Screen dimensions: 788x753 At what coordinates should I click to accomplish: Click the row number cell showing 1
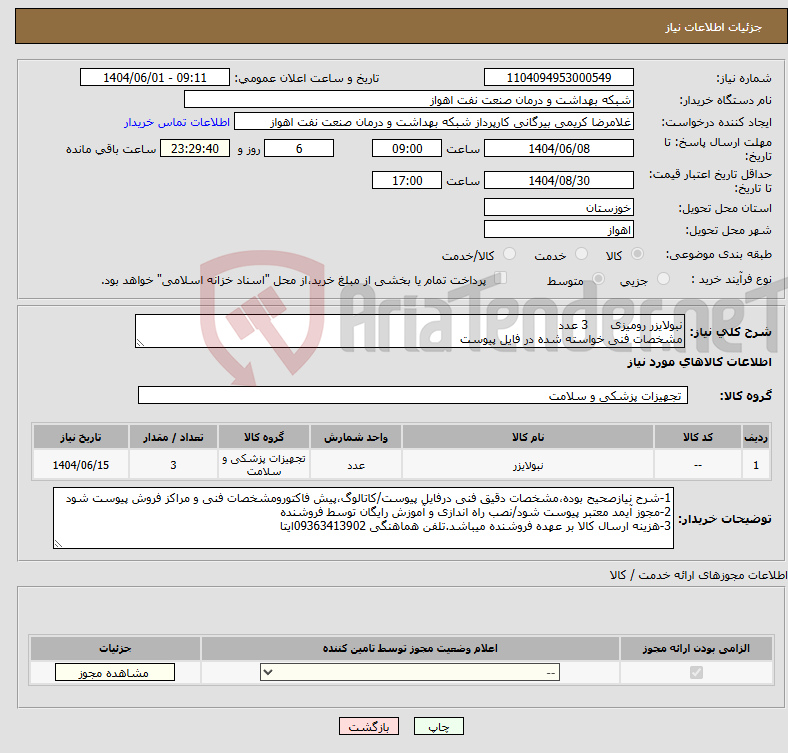pyautogui.click(x=756, y=465)
